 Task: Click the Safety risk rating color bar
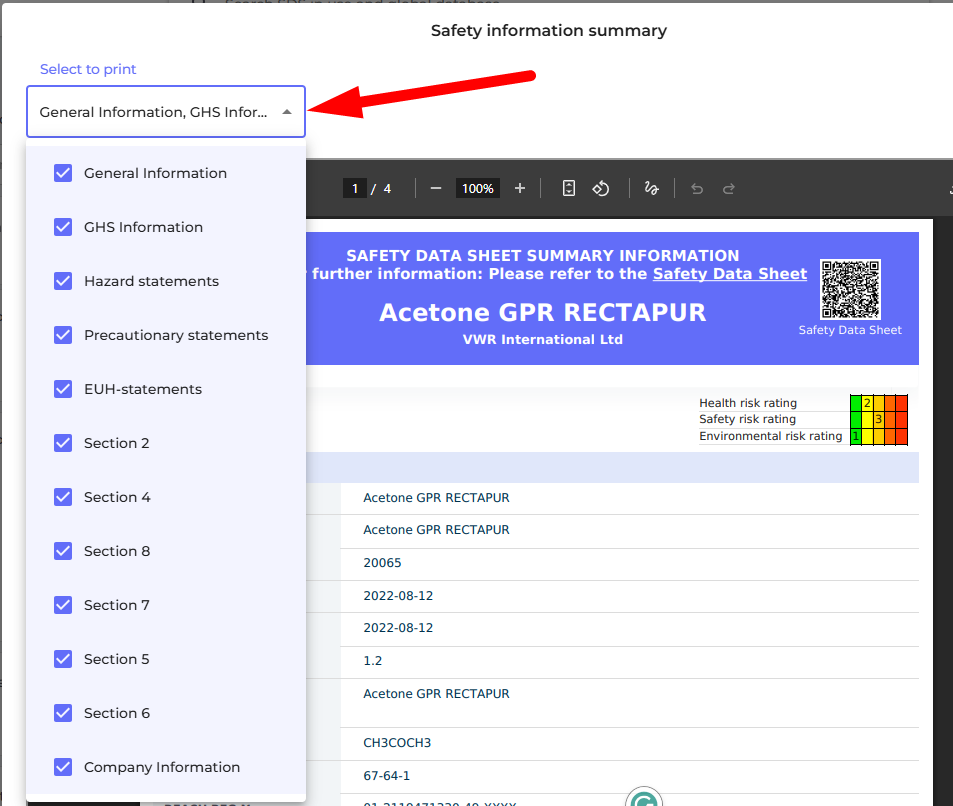[x=879, y=419]
